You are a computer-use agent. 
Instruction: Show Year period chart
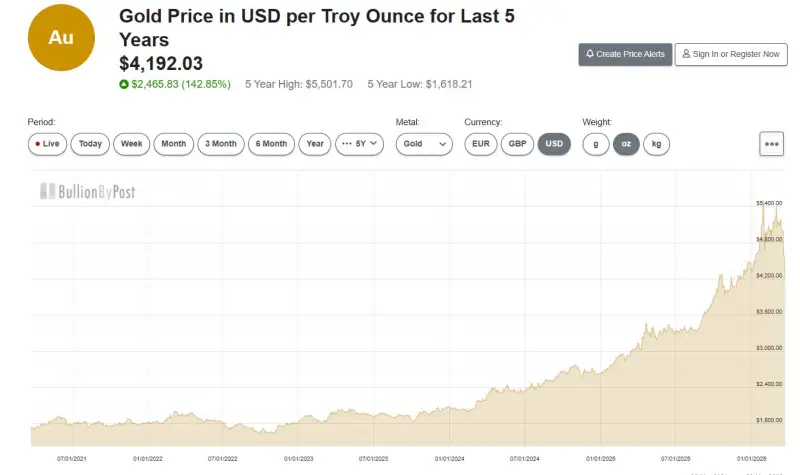[x=315, y=144]
